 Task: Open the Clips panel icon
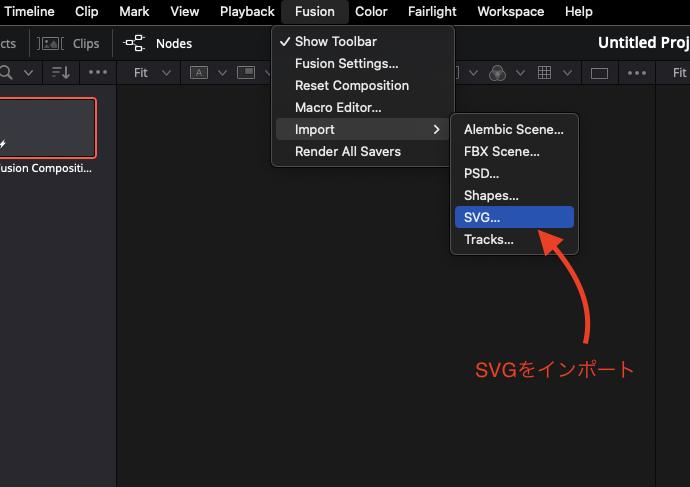click(x=52, y=44)
